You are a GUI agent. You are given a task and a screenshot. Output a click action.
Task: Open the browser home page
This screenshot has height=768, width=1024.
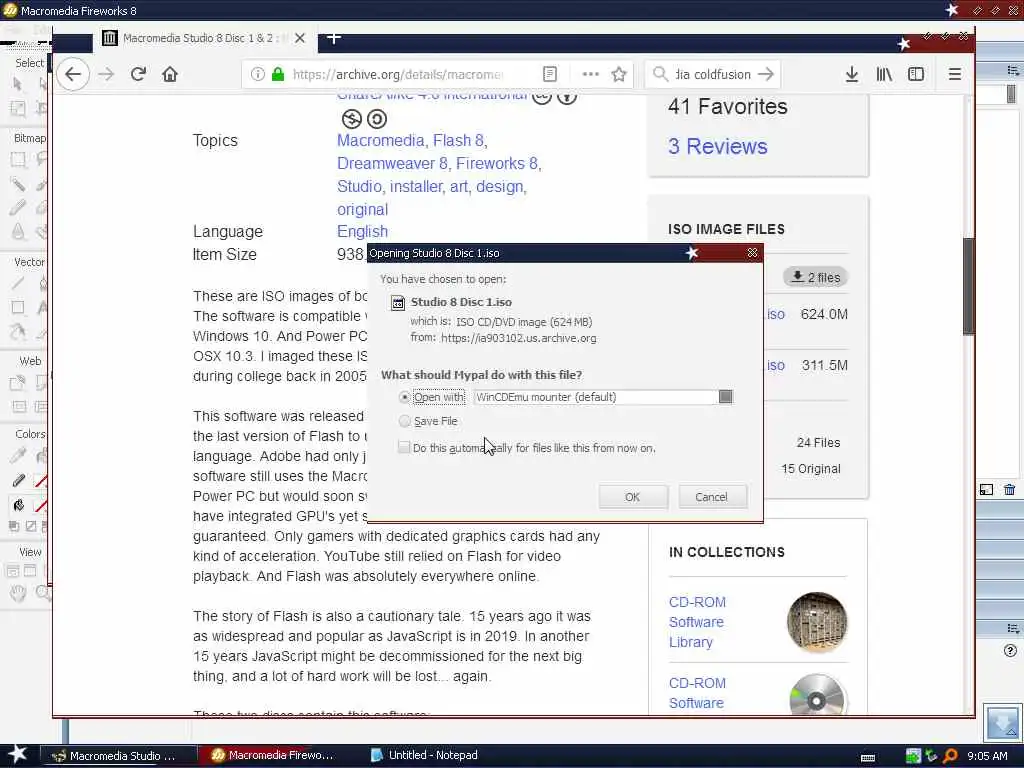[x=170, y=74]
